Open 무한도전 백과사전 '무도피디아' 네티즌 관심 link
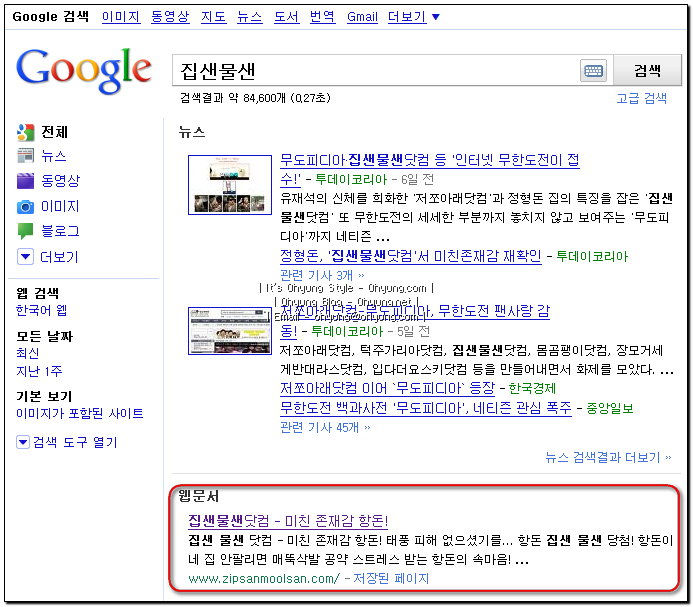Viewport: 693px width, 607px height. point(426,408)
